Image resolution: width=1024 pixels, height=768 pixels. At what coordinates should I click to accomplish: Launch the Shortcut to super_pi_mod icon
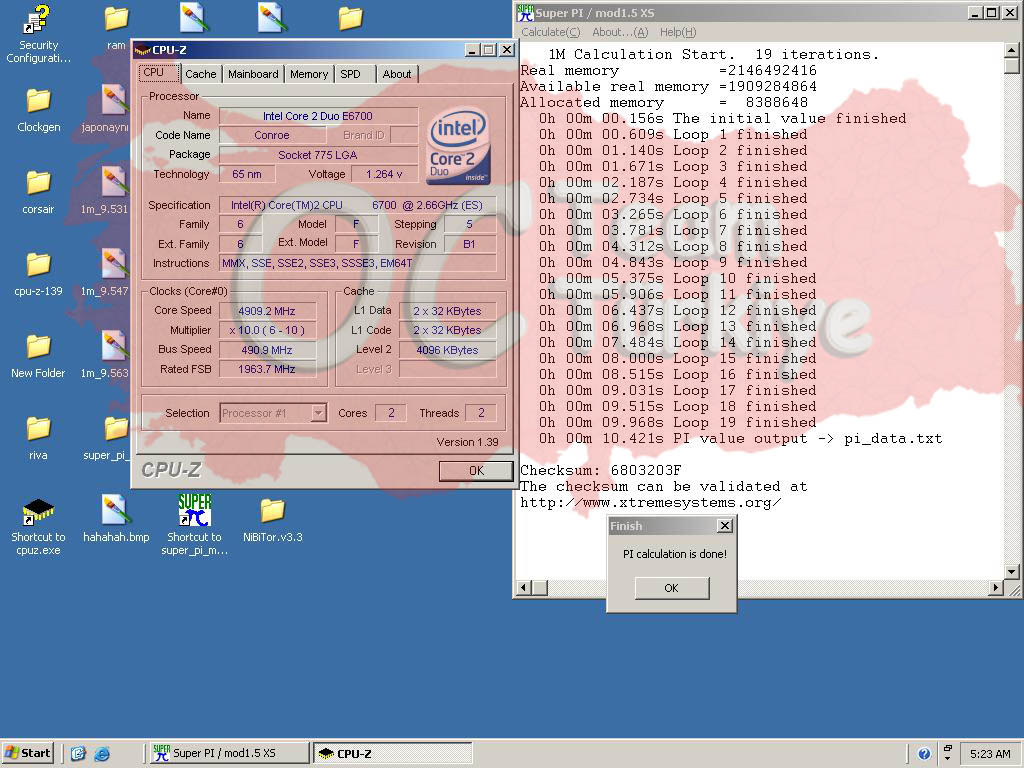[x=194, y=525]
